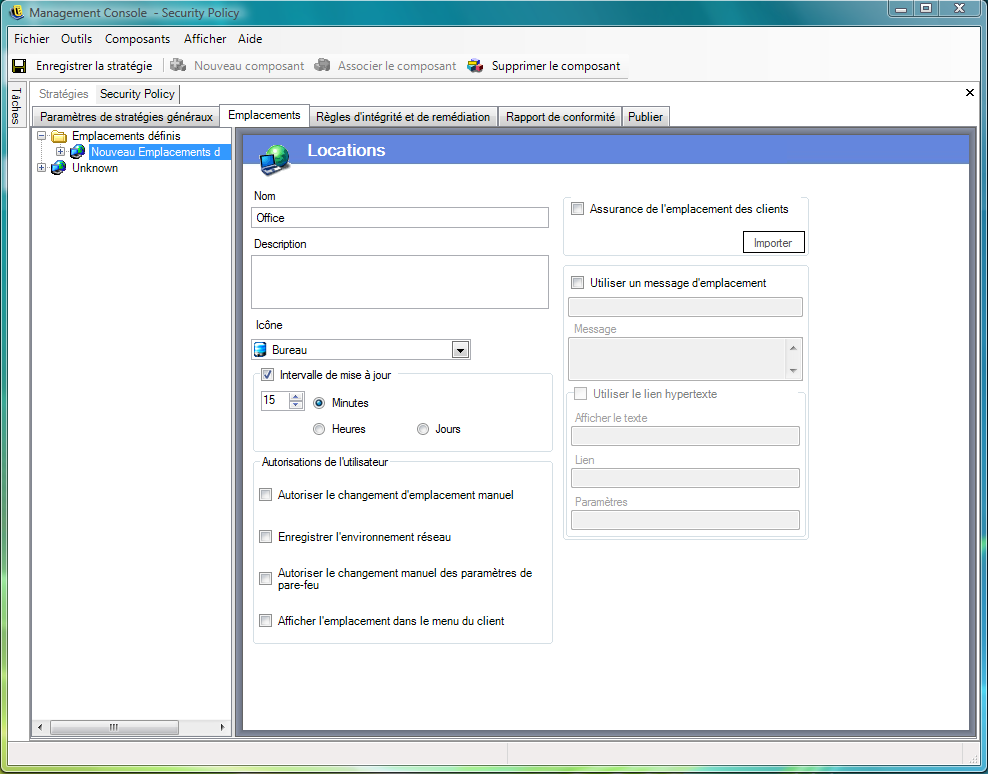Check Autoriser le changement manuel des paramètres de pare-feu

click(266, 579)
